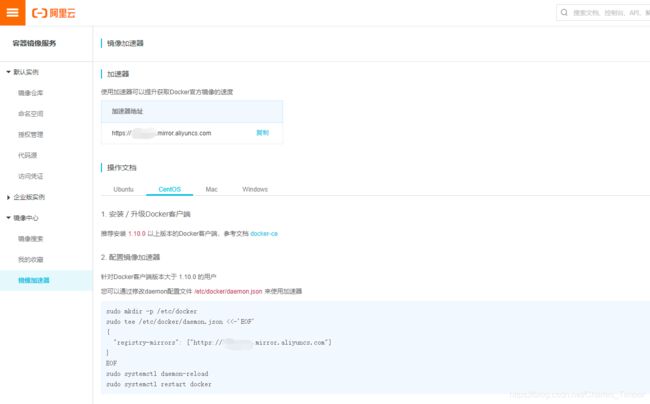Viewport: 650px width, 404px height.
Task: Click the 复制 link beside accelerator address
Action: coord(262,133)
